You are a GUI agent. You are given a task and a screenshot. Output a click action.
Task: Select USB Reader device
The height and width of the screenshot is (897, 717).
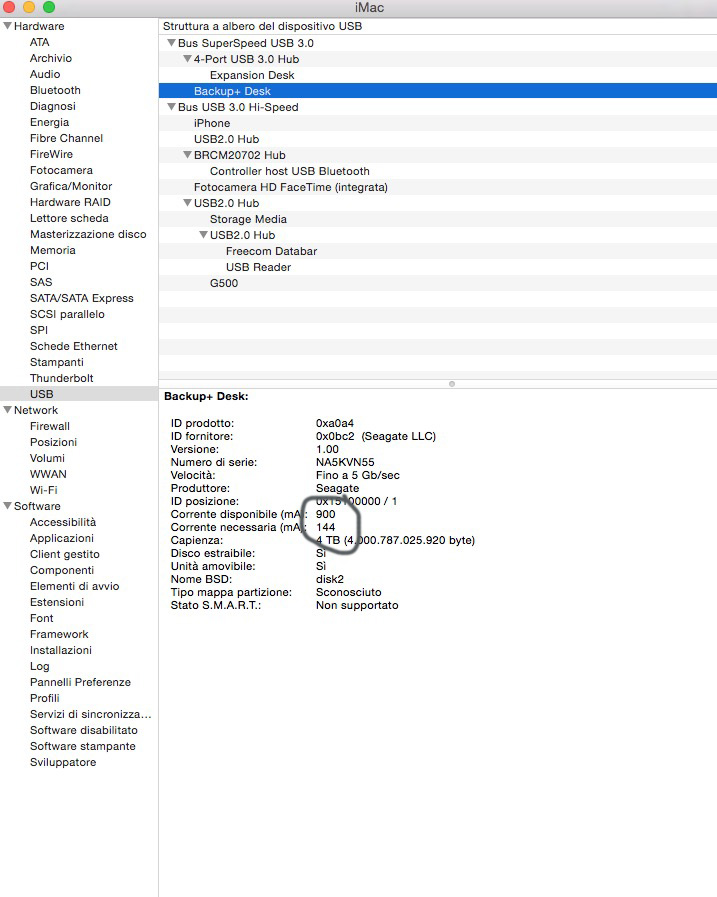click(258, 268)
